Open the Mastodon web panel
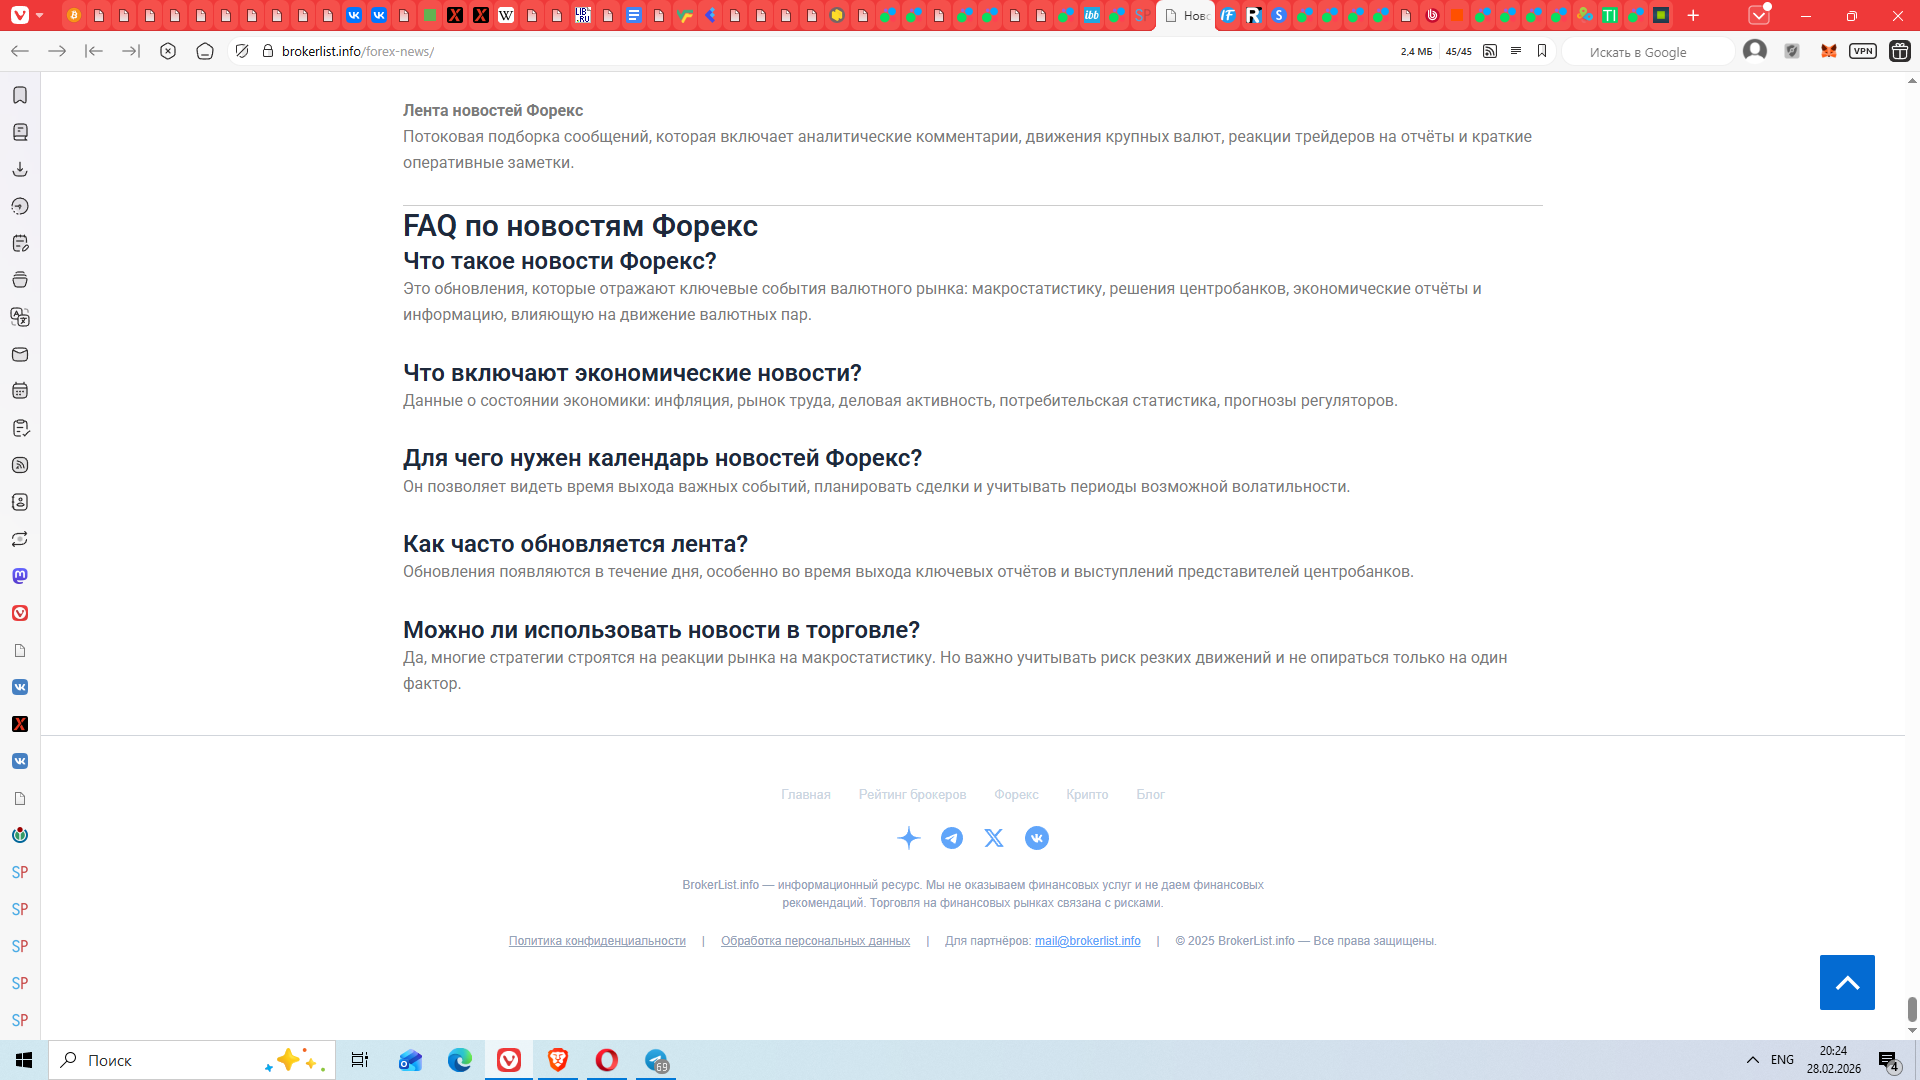1920x1080 pixels. [x=20, y=576]
